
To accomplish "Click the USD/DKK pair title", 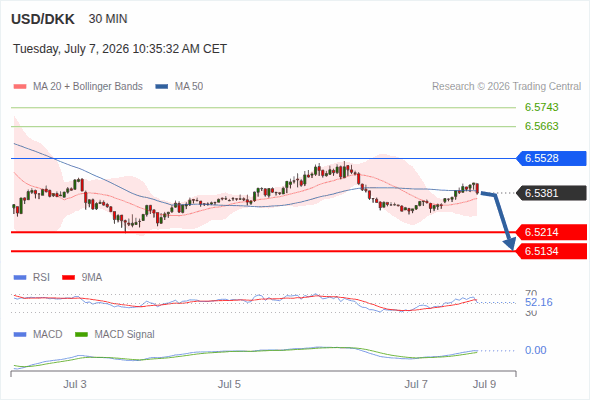I will pyautogui.click(x=43, y=19).
